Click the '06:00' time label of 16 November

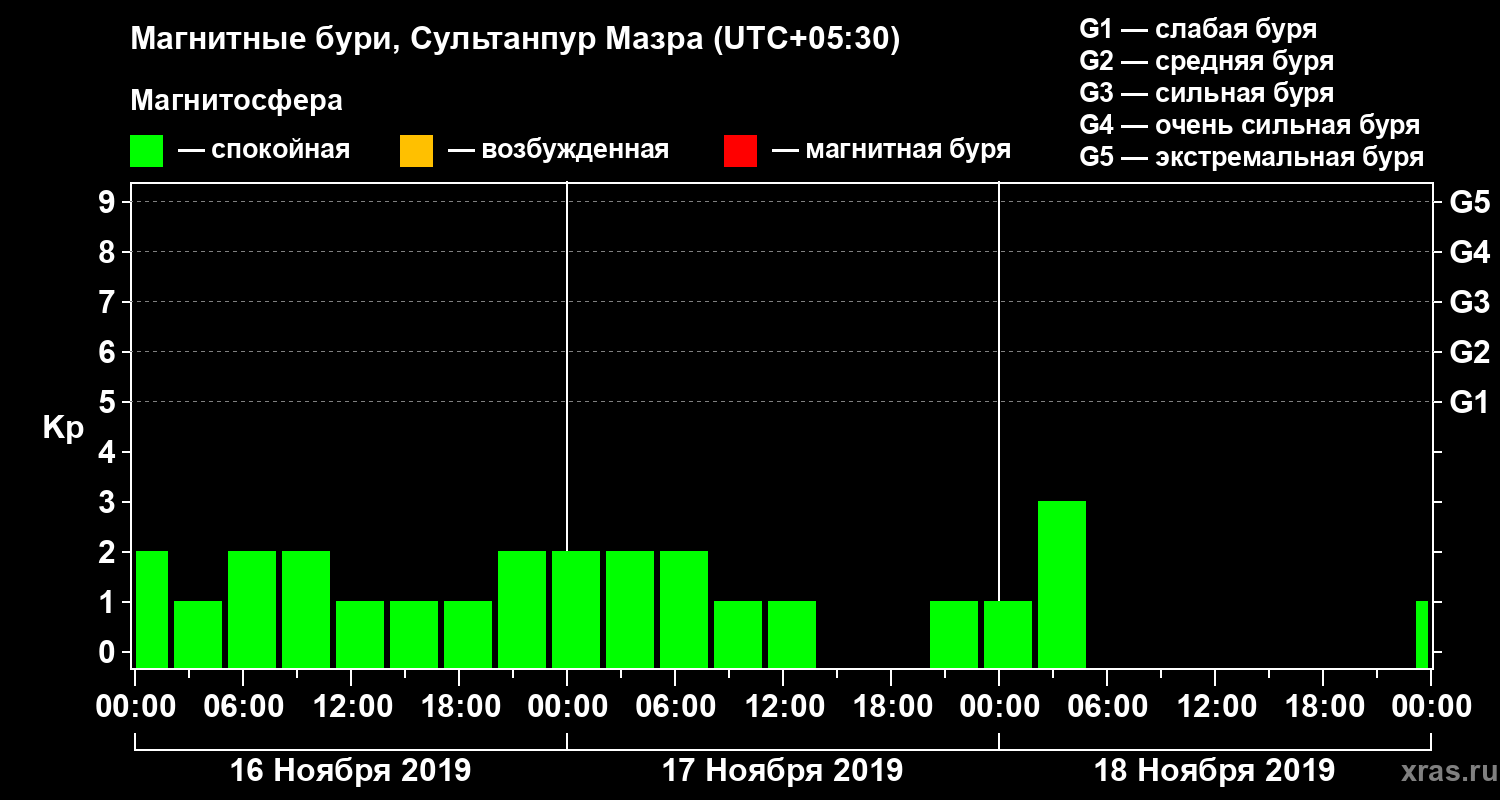click(x=243, y=706)
